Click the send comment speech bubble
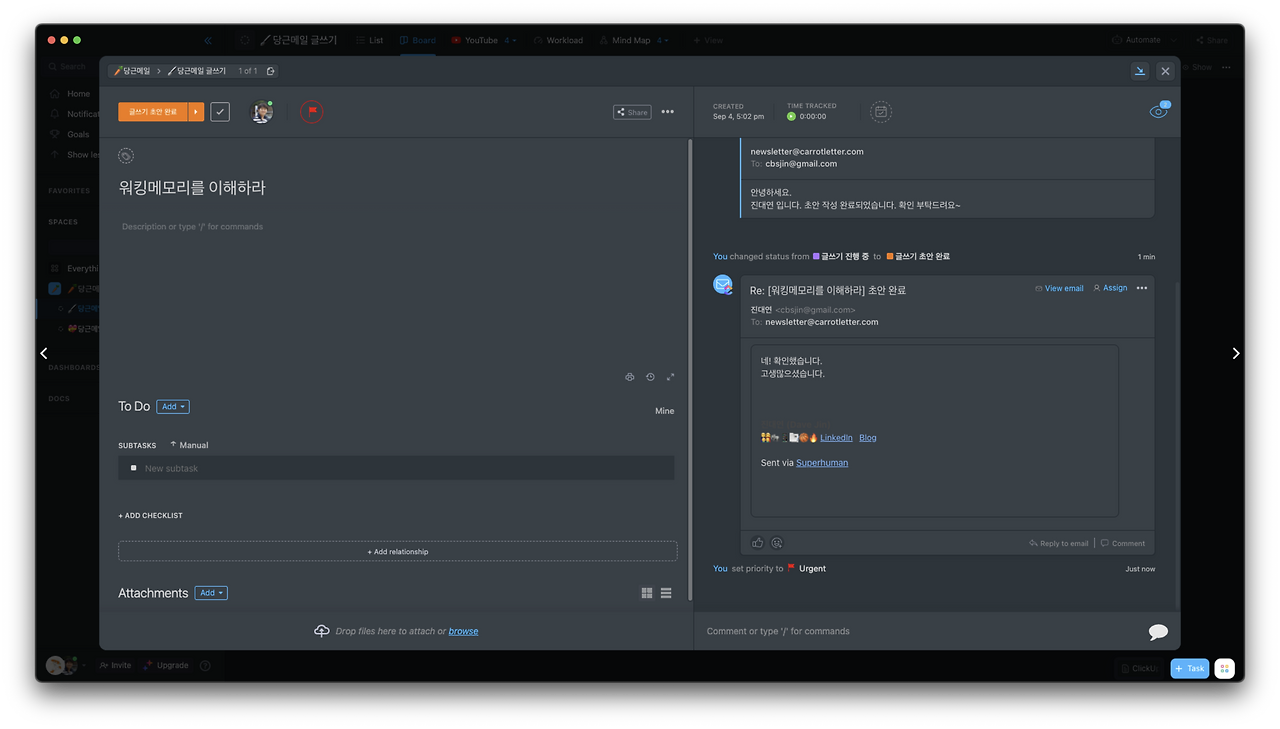Screen dimensions: 1280x729 point(1158,632)
